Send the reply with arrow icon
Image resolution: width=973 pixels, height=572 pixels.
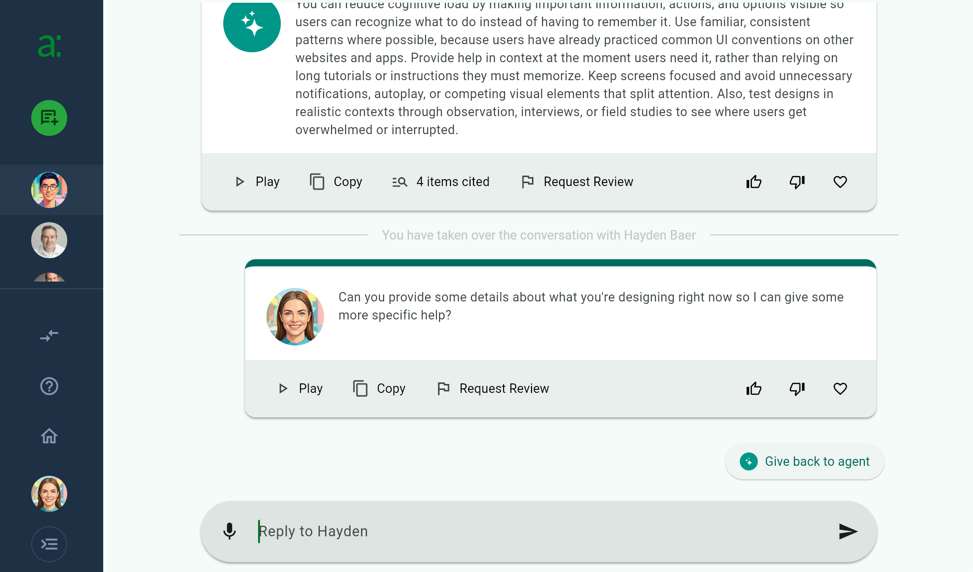click(848, 531)
